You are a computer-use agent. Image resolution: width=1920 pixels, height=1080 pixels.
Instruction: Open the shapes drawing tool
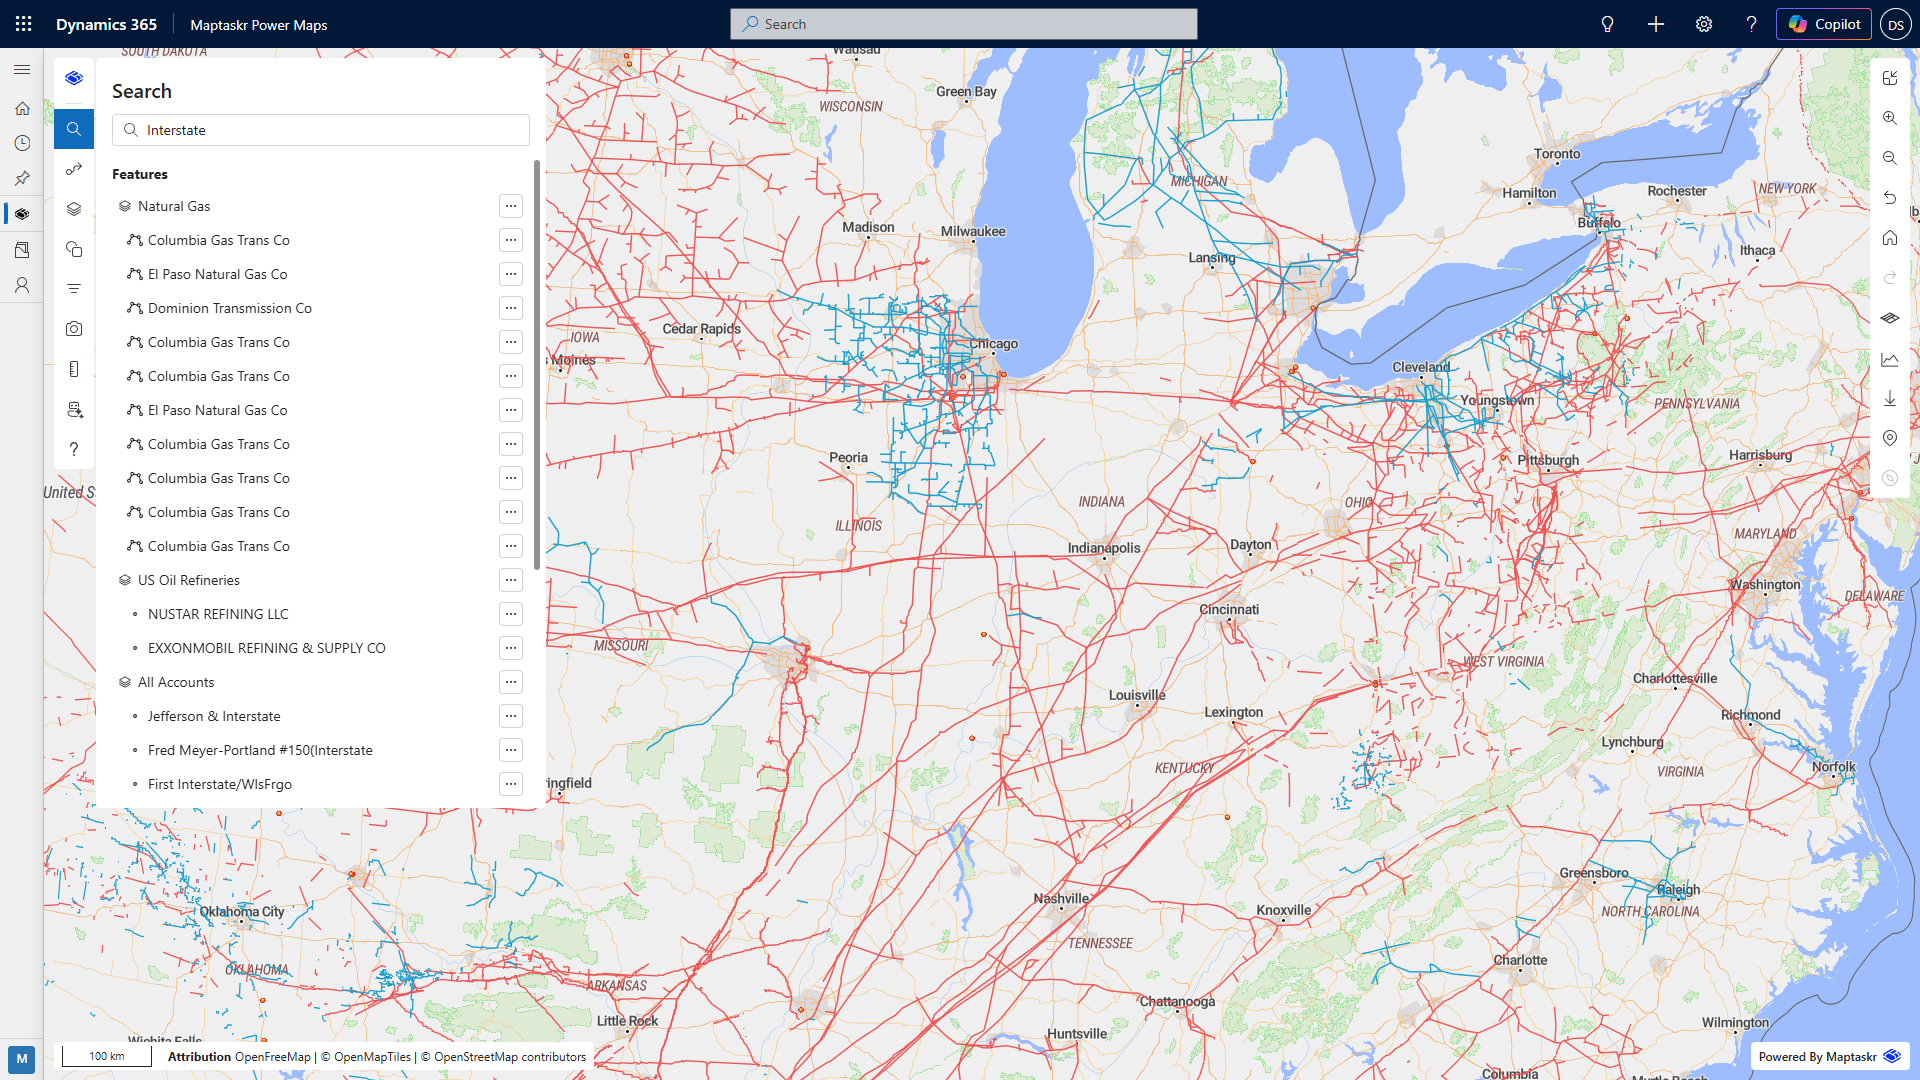74,249
